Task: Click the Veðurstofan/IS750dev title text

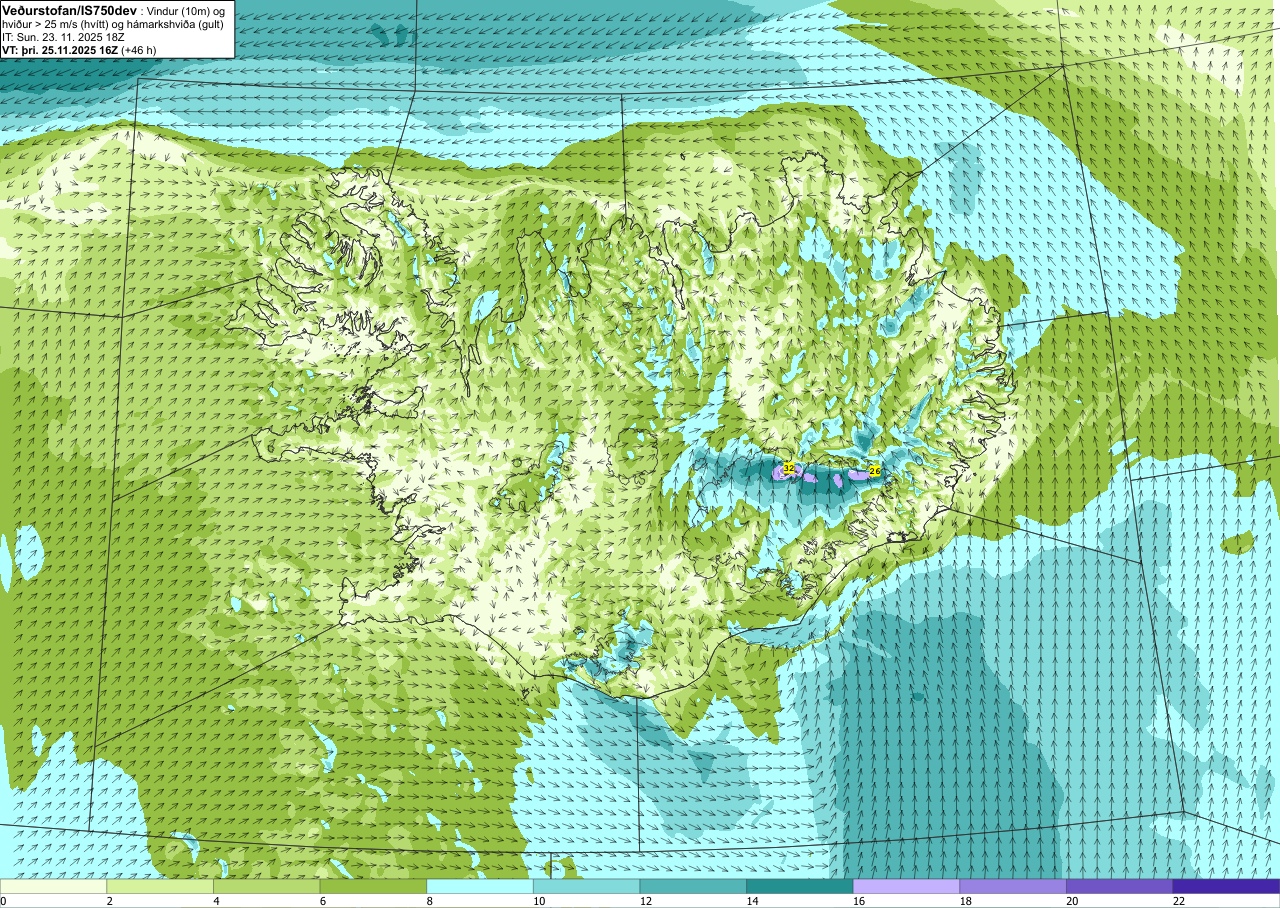Action: click(x=69, y=10)
